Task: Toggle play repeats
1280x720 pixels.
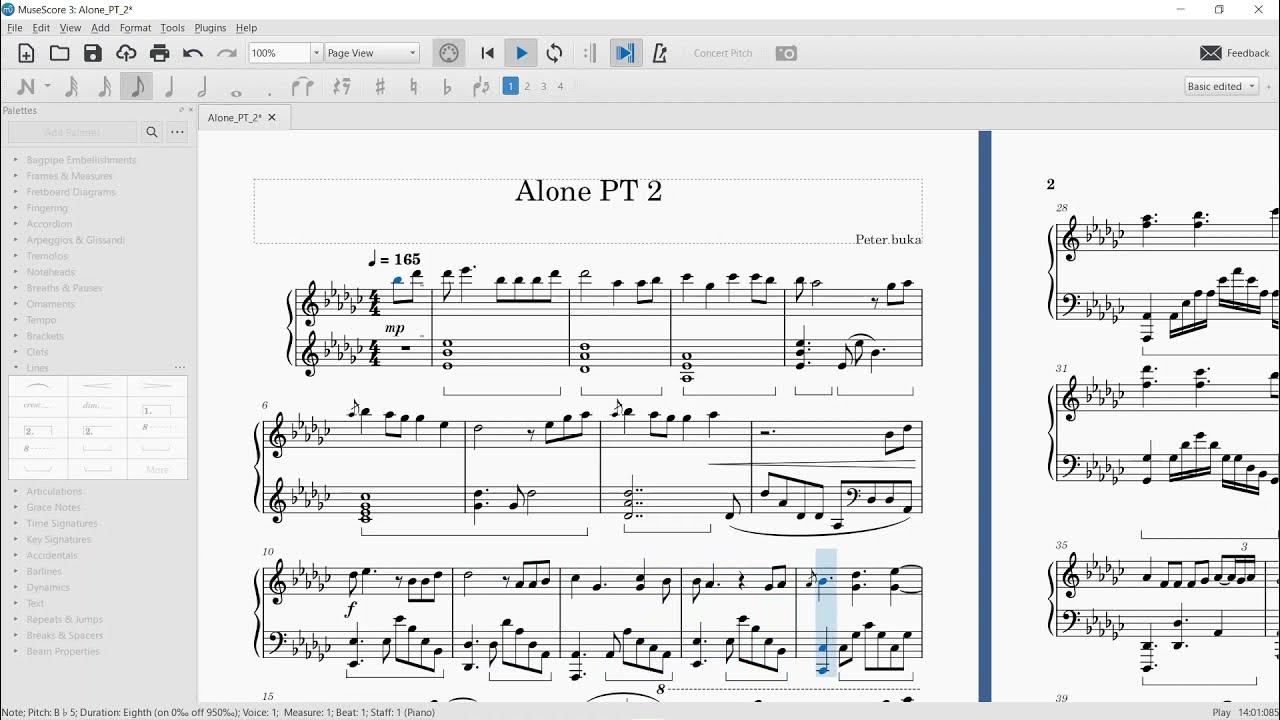Action: click(x=590, y=53)
